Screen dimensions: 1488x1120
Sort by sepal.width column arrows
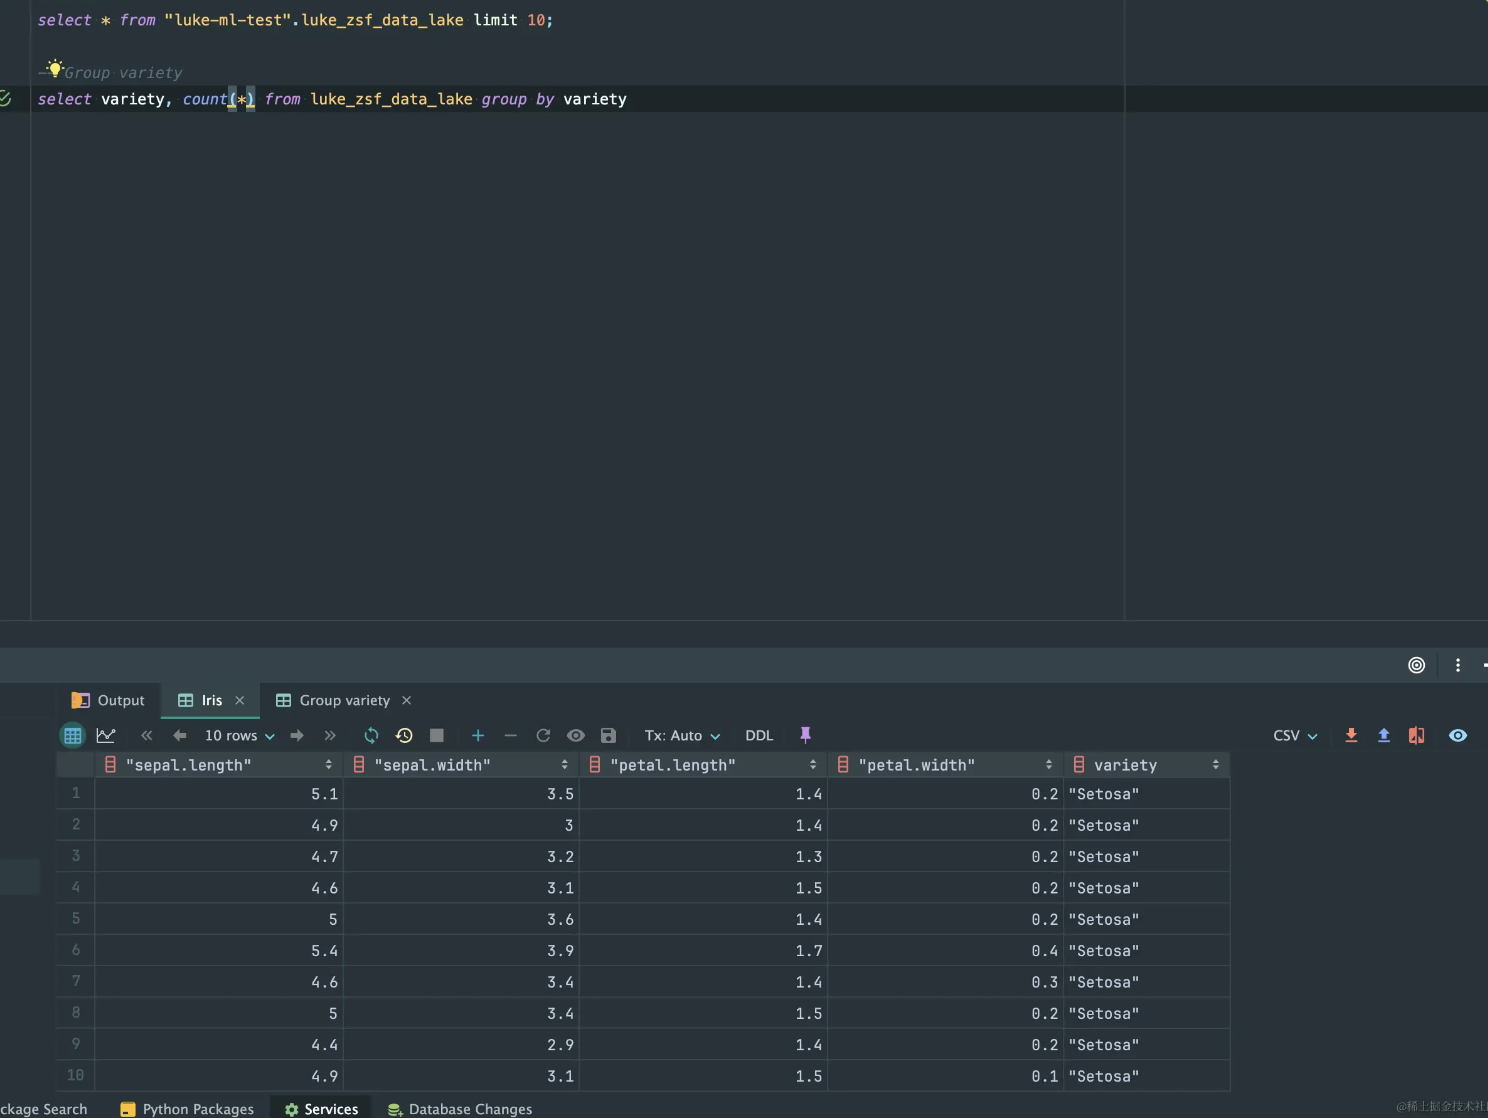pyautogui.click(x=565, y=765)
